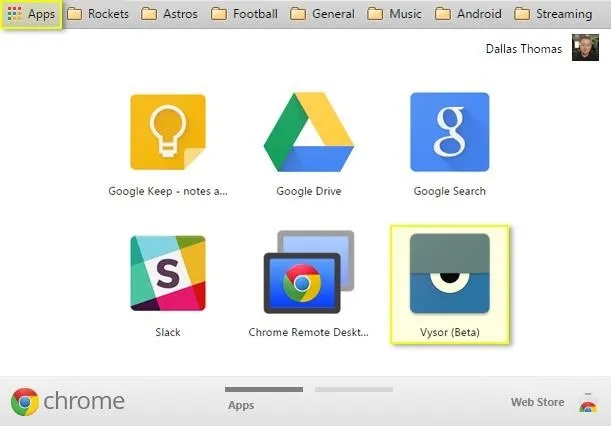Expand the Android bookmark folder
The image size is (611, 426).
point(468,14)
